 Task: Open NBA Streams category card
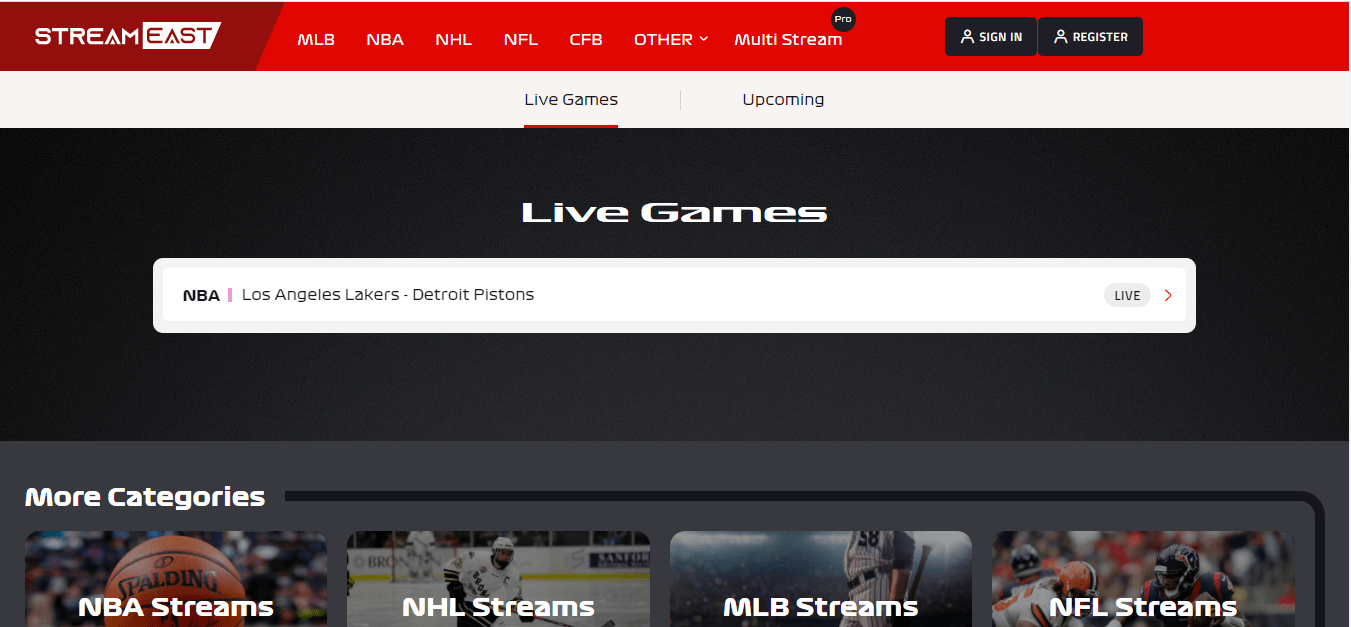click(x=176, y=579)
